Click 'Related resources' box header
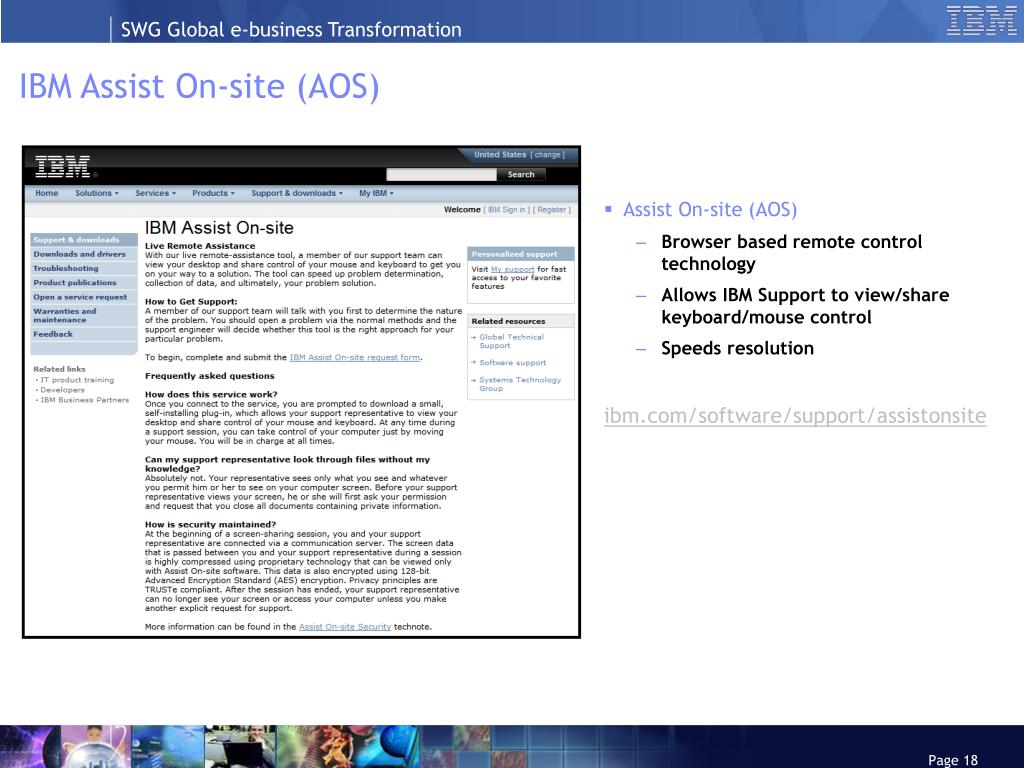Screen dimensions: 1024x768 pyautogui.click(x=520, y=321)
